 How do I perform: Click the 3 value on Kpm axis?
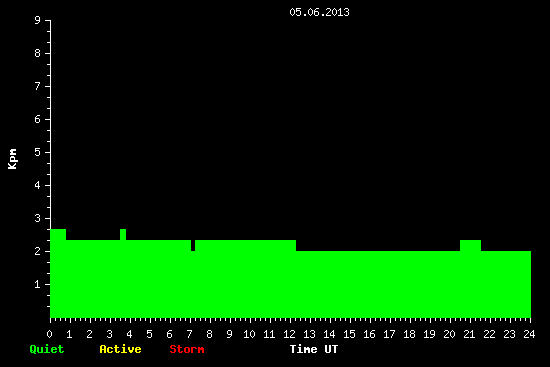38,218
